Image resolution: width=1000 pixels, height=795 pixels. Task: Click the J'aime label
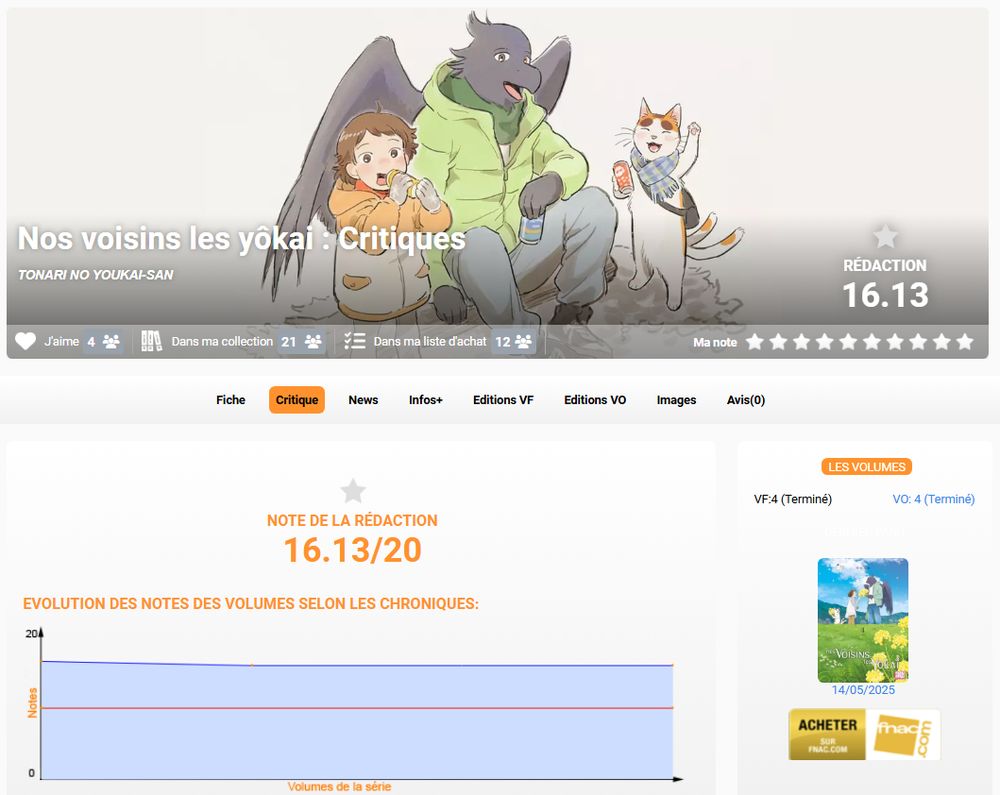coord(62,341)
